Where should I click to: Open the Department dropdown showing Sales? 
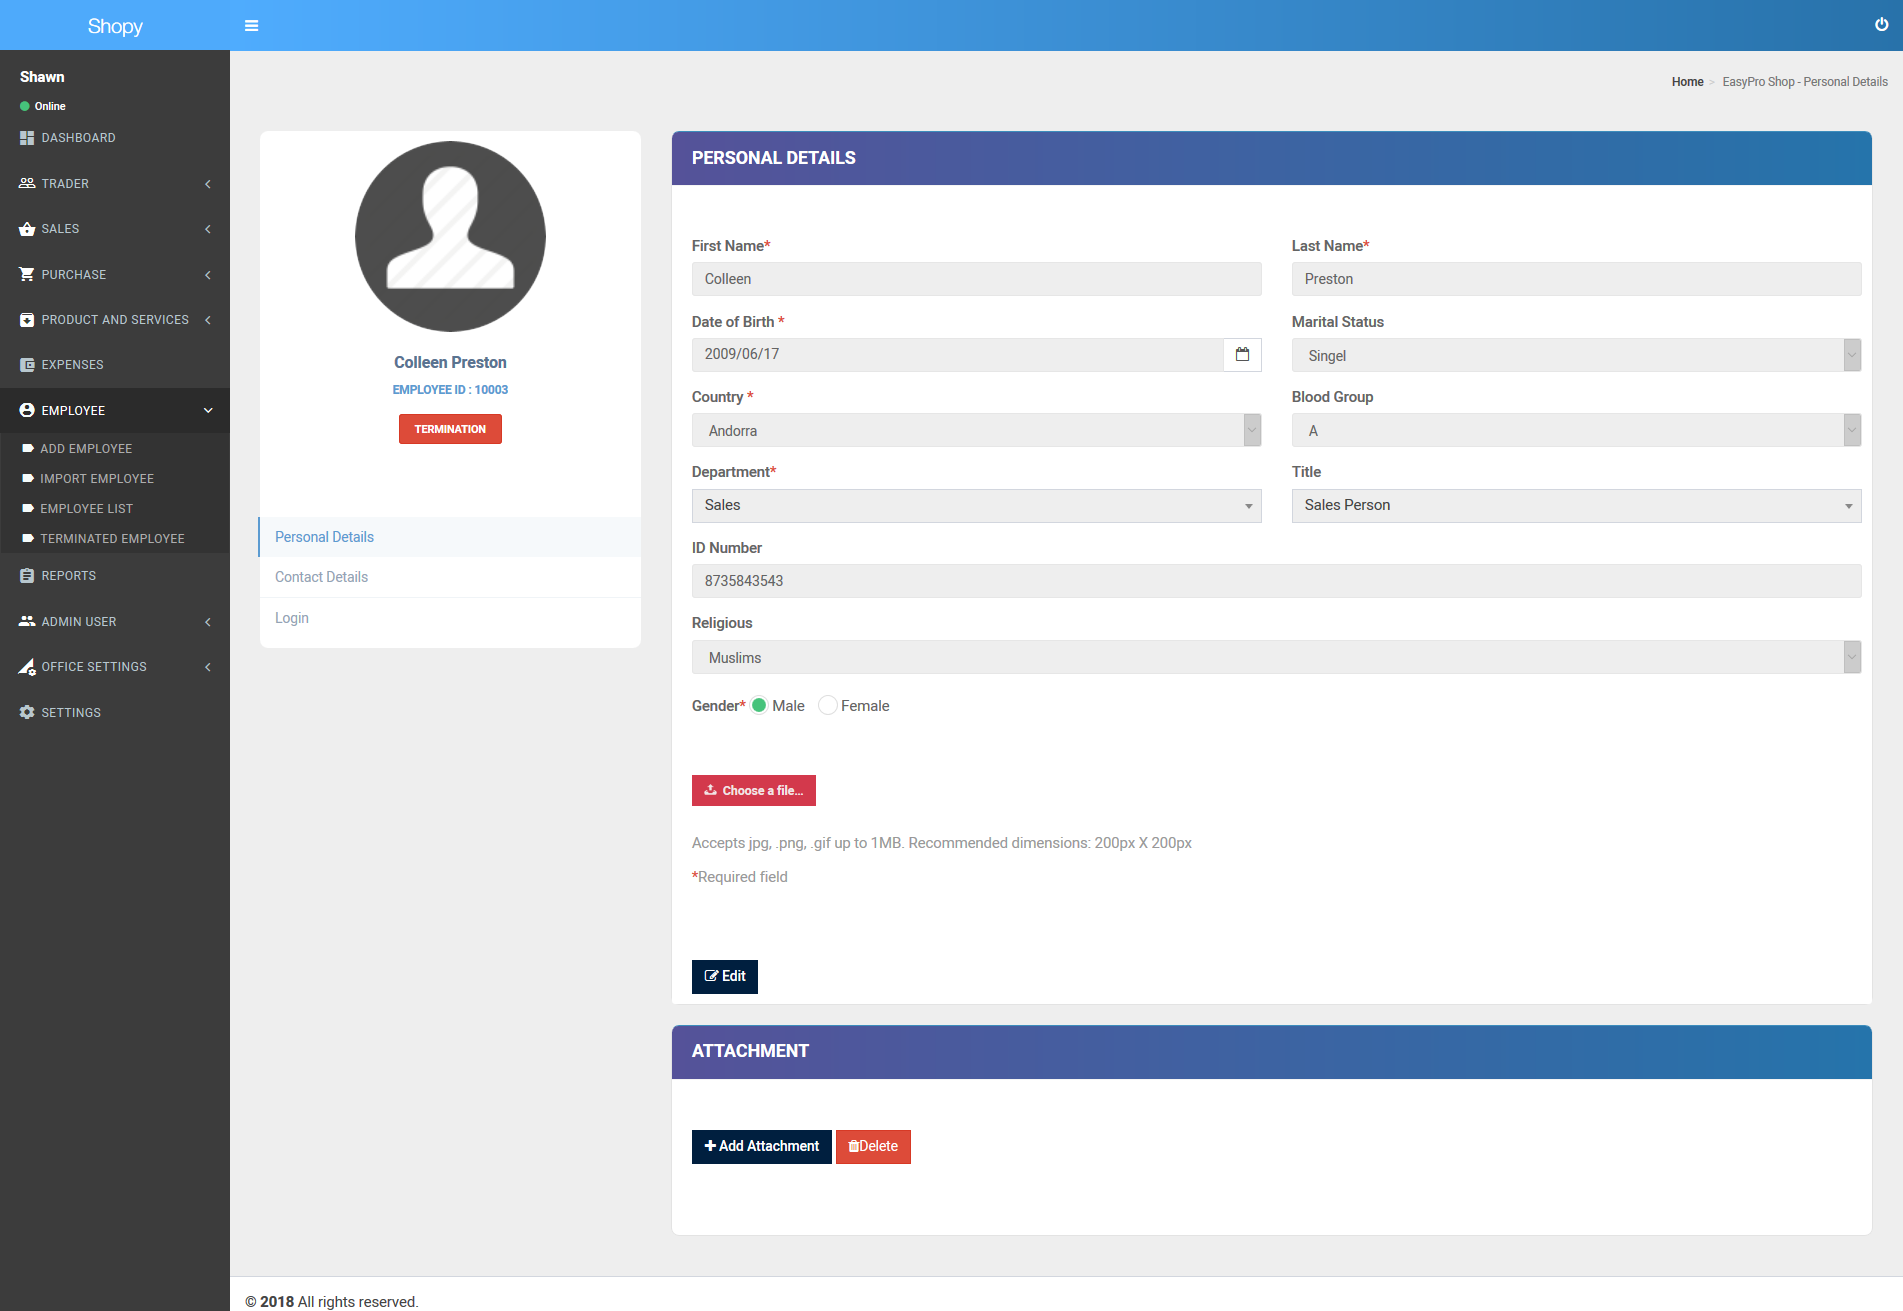[x=975, y=506]
